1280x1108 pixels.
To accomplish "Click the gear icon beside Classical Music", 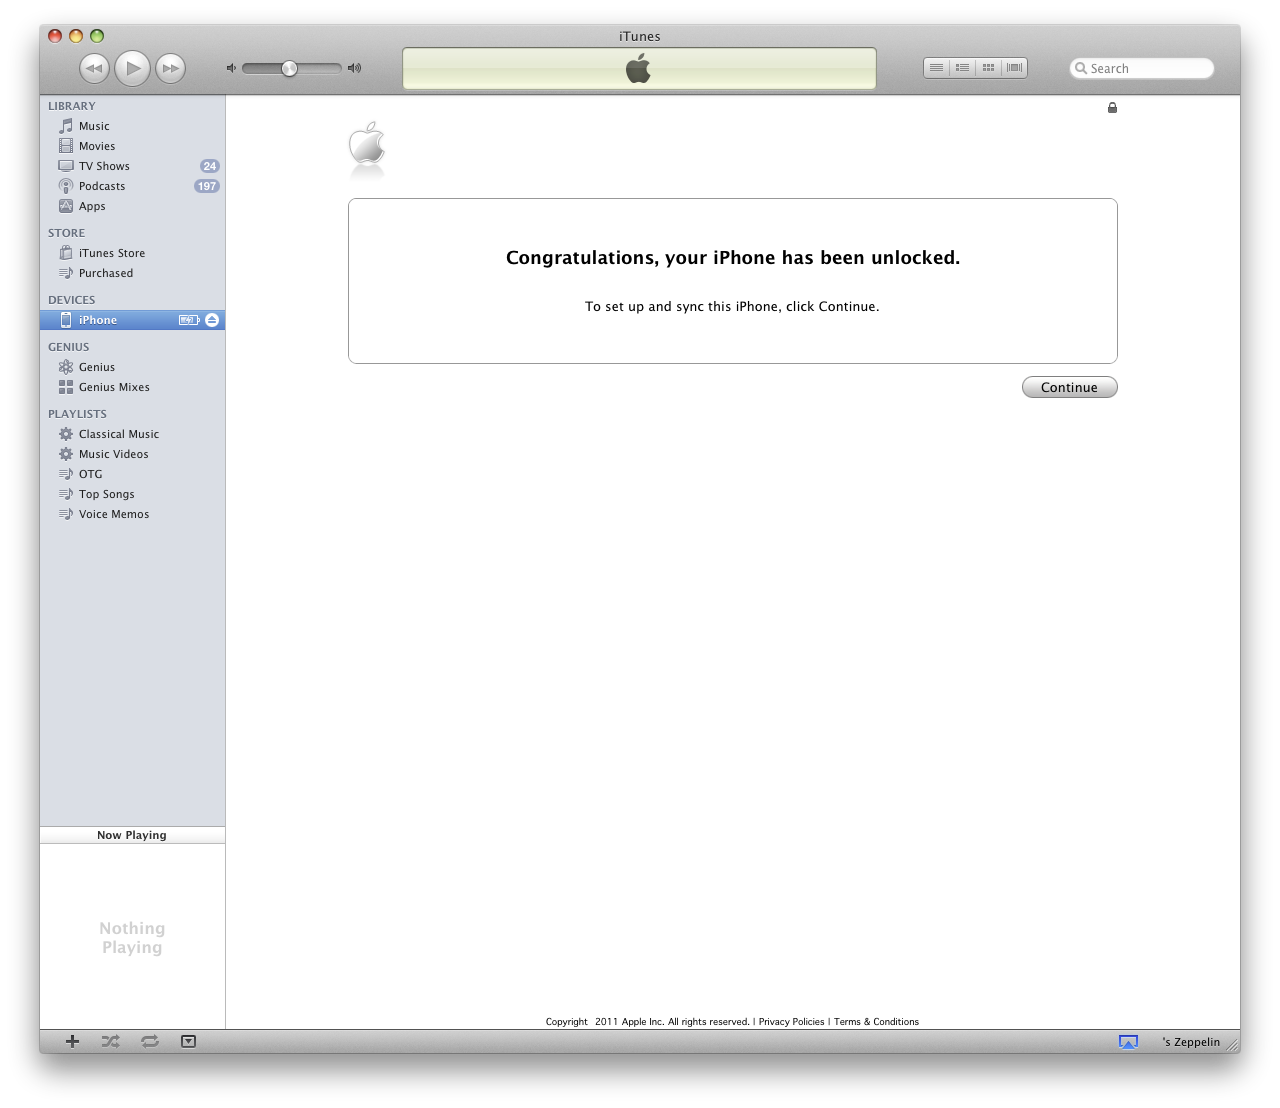I will click(66, 434).
